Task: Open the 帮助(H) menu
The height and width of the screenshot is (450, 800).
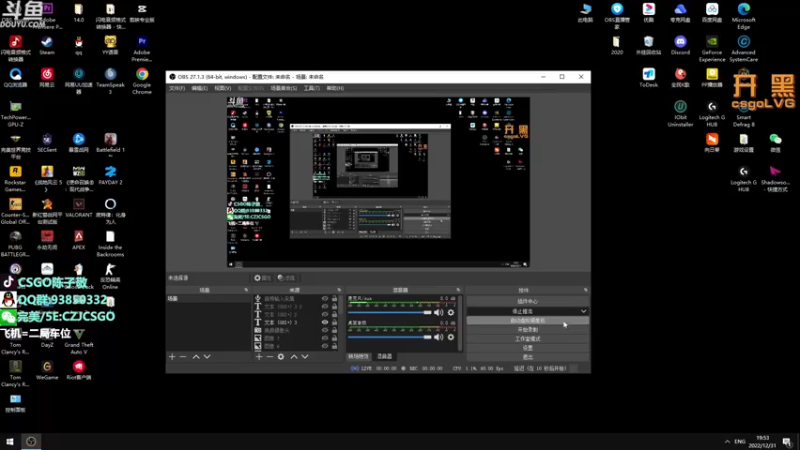Action: pos(335,88)
